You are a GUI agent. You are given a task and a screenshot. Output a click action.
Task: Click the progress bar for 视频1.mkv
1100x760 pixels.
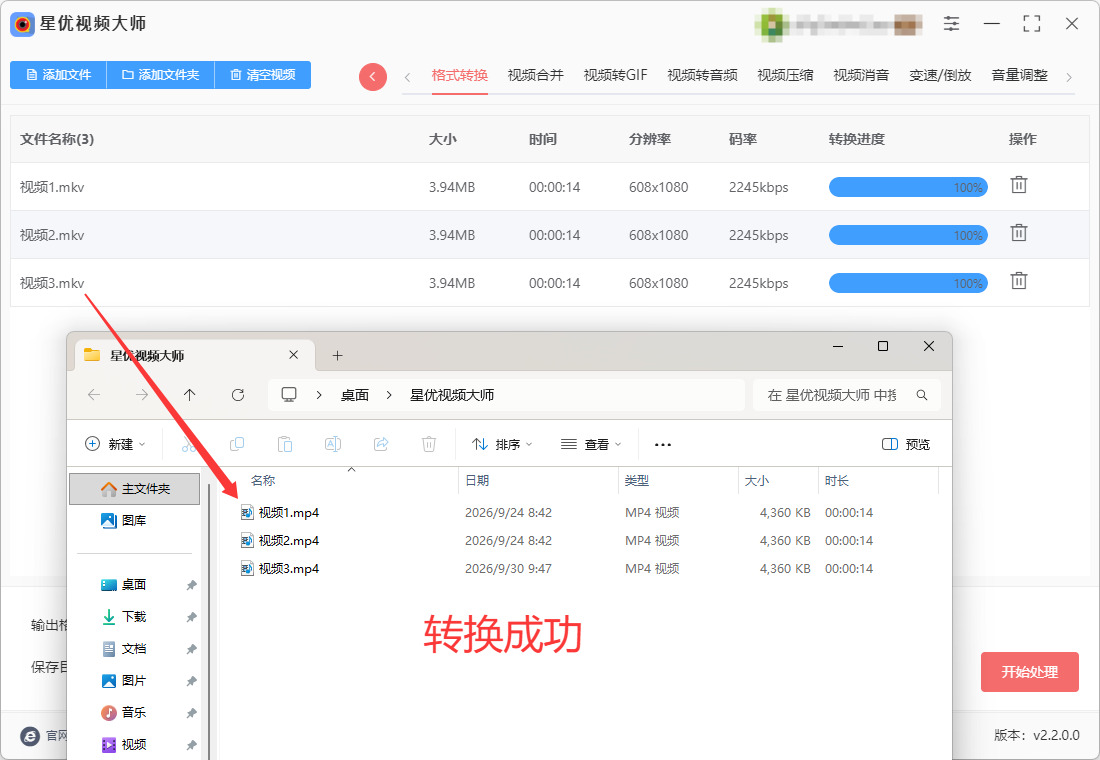[908, 187]
